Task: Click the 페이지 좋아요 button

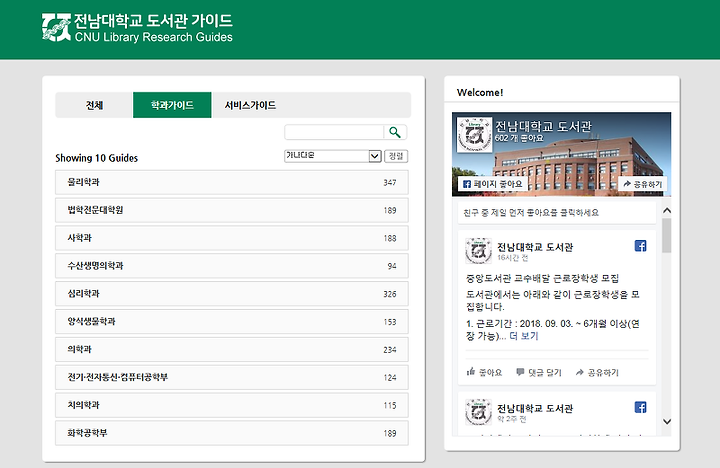Action: tap(492, 184)
